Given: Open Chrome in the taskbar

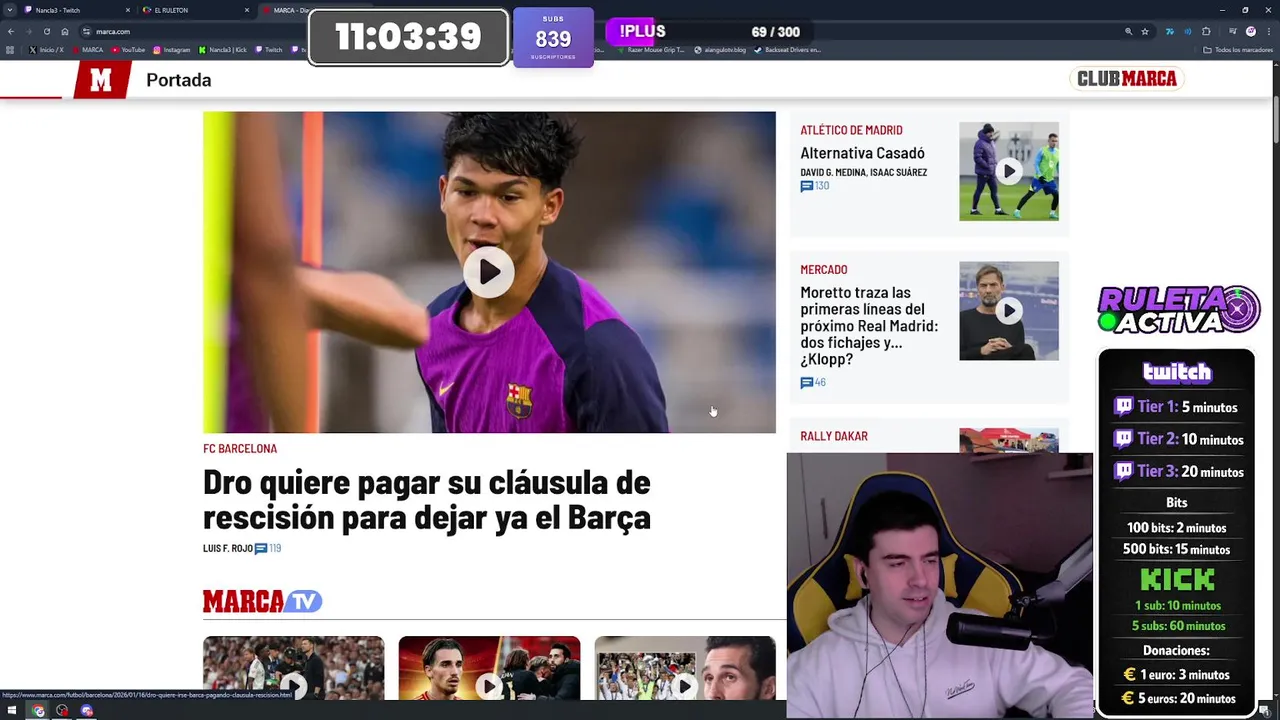Looking at the screenshot, I should 38,711.
